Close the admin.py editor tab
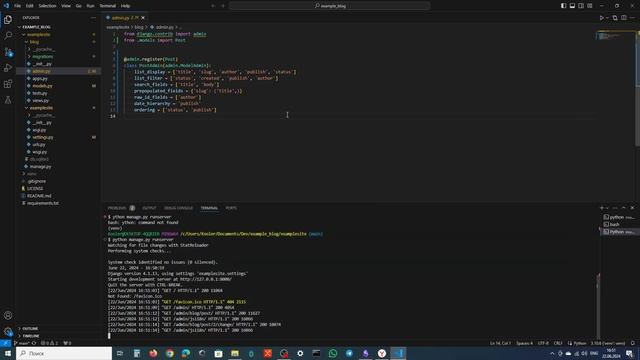Viewport: 640px width, 360px height. pyautogui.click(x=143, y=18)
